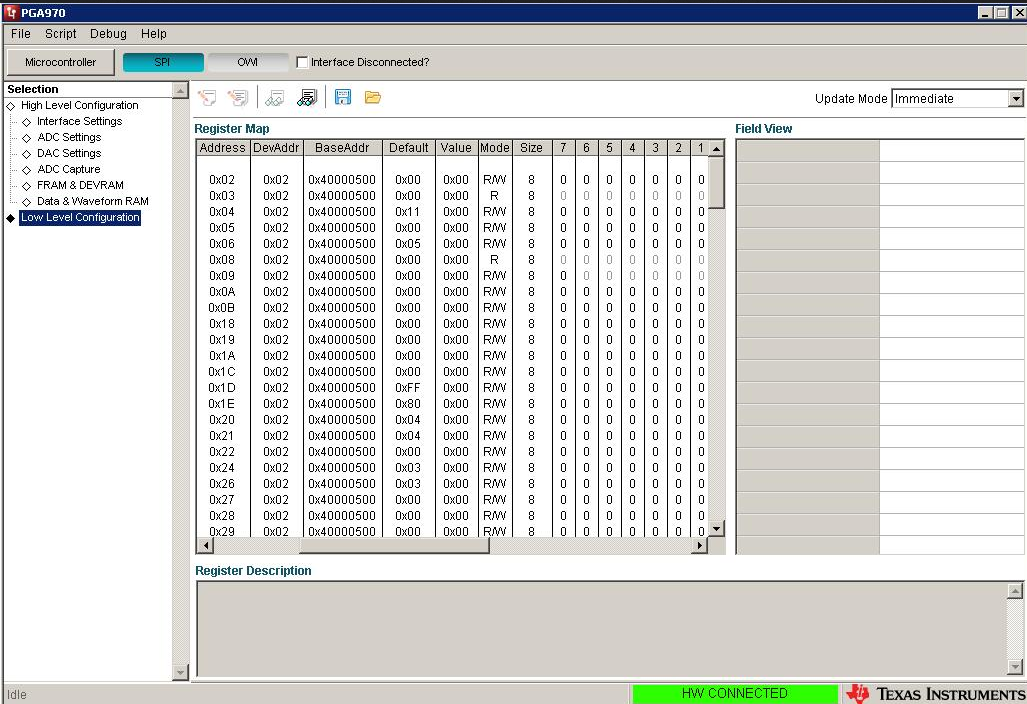
Task: Click Register Map scroll up arrow
Action: pos(717,149)
